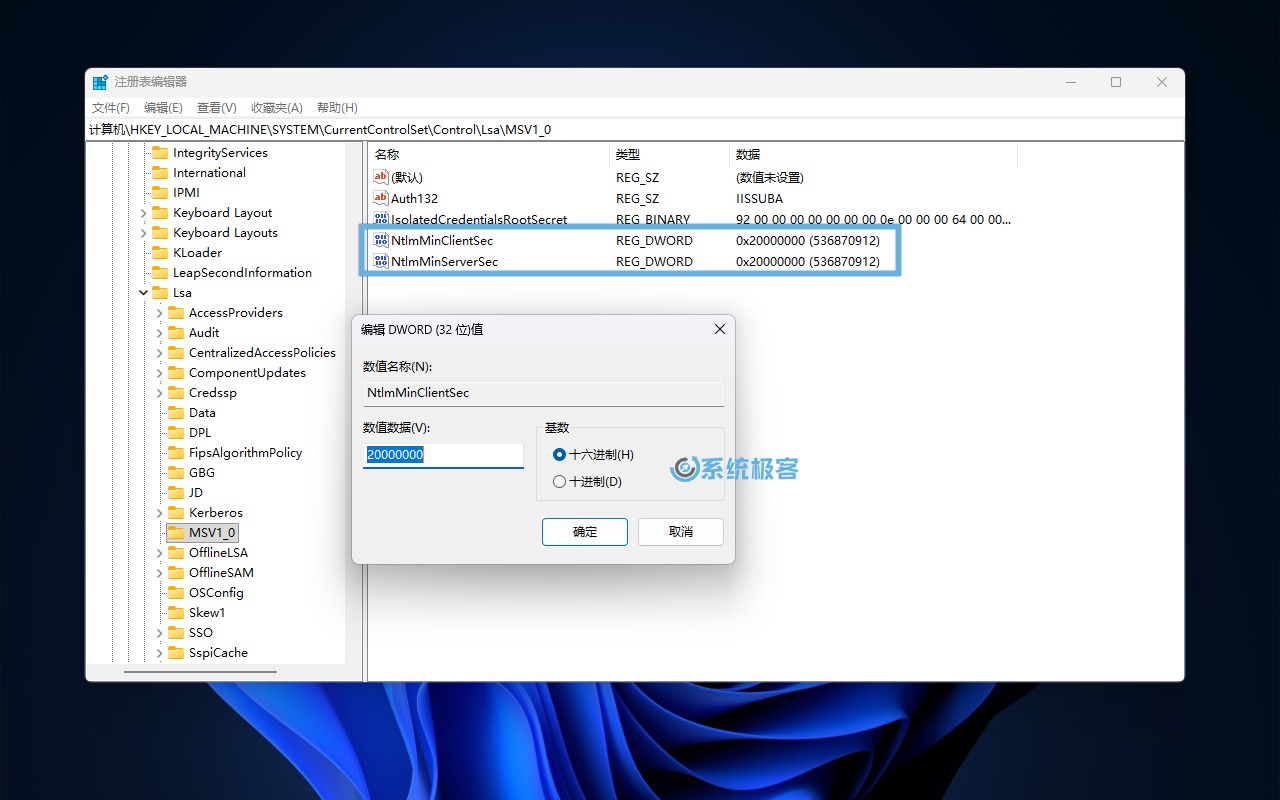
Task: Click the IPMI folder icon
Action: (x=159, y=193)
